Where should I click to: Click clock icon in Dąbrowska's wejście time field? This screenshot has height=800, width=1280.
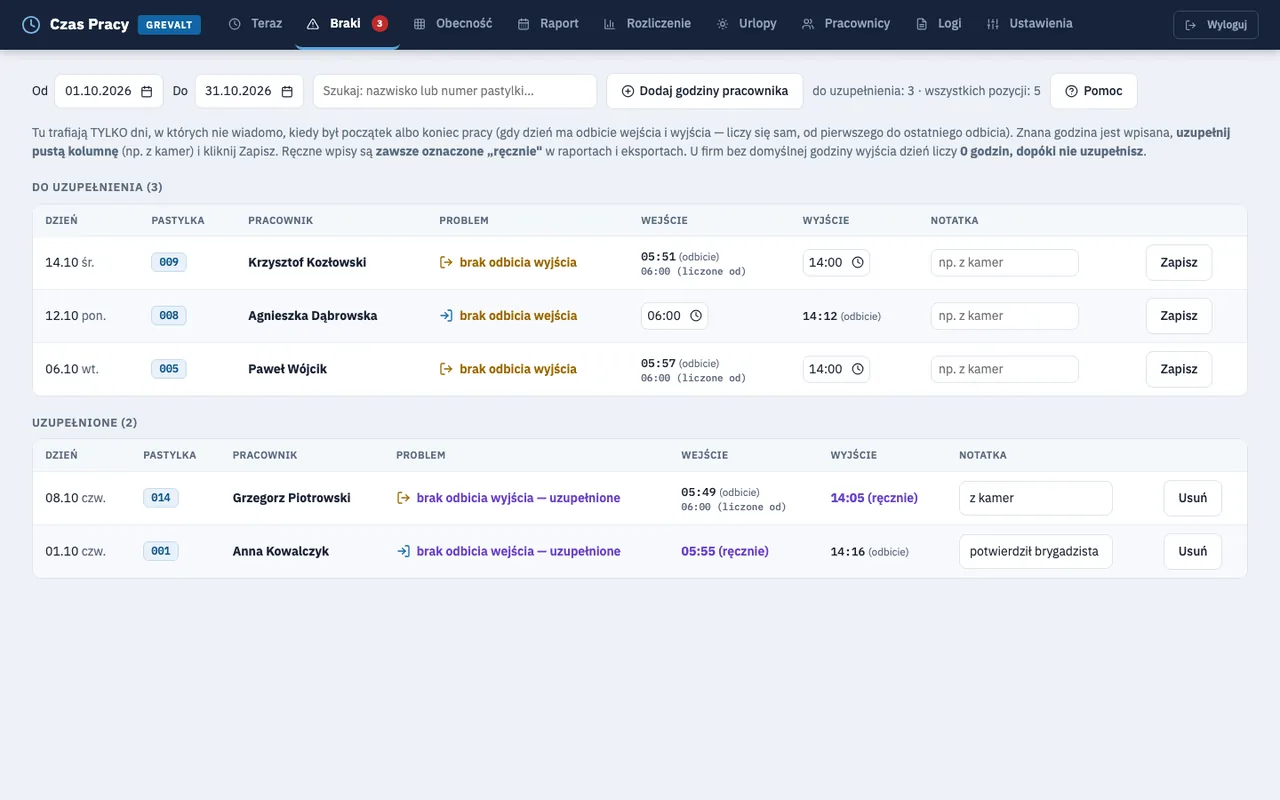click(696, 316)
